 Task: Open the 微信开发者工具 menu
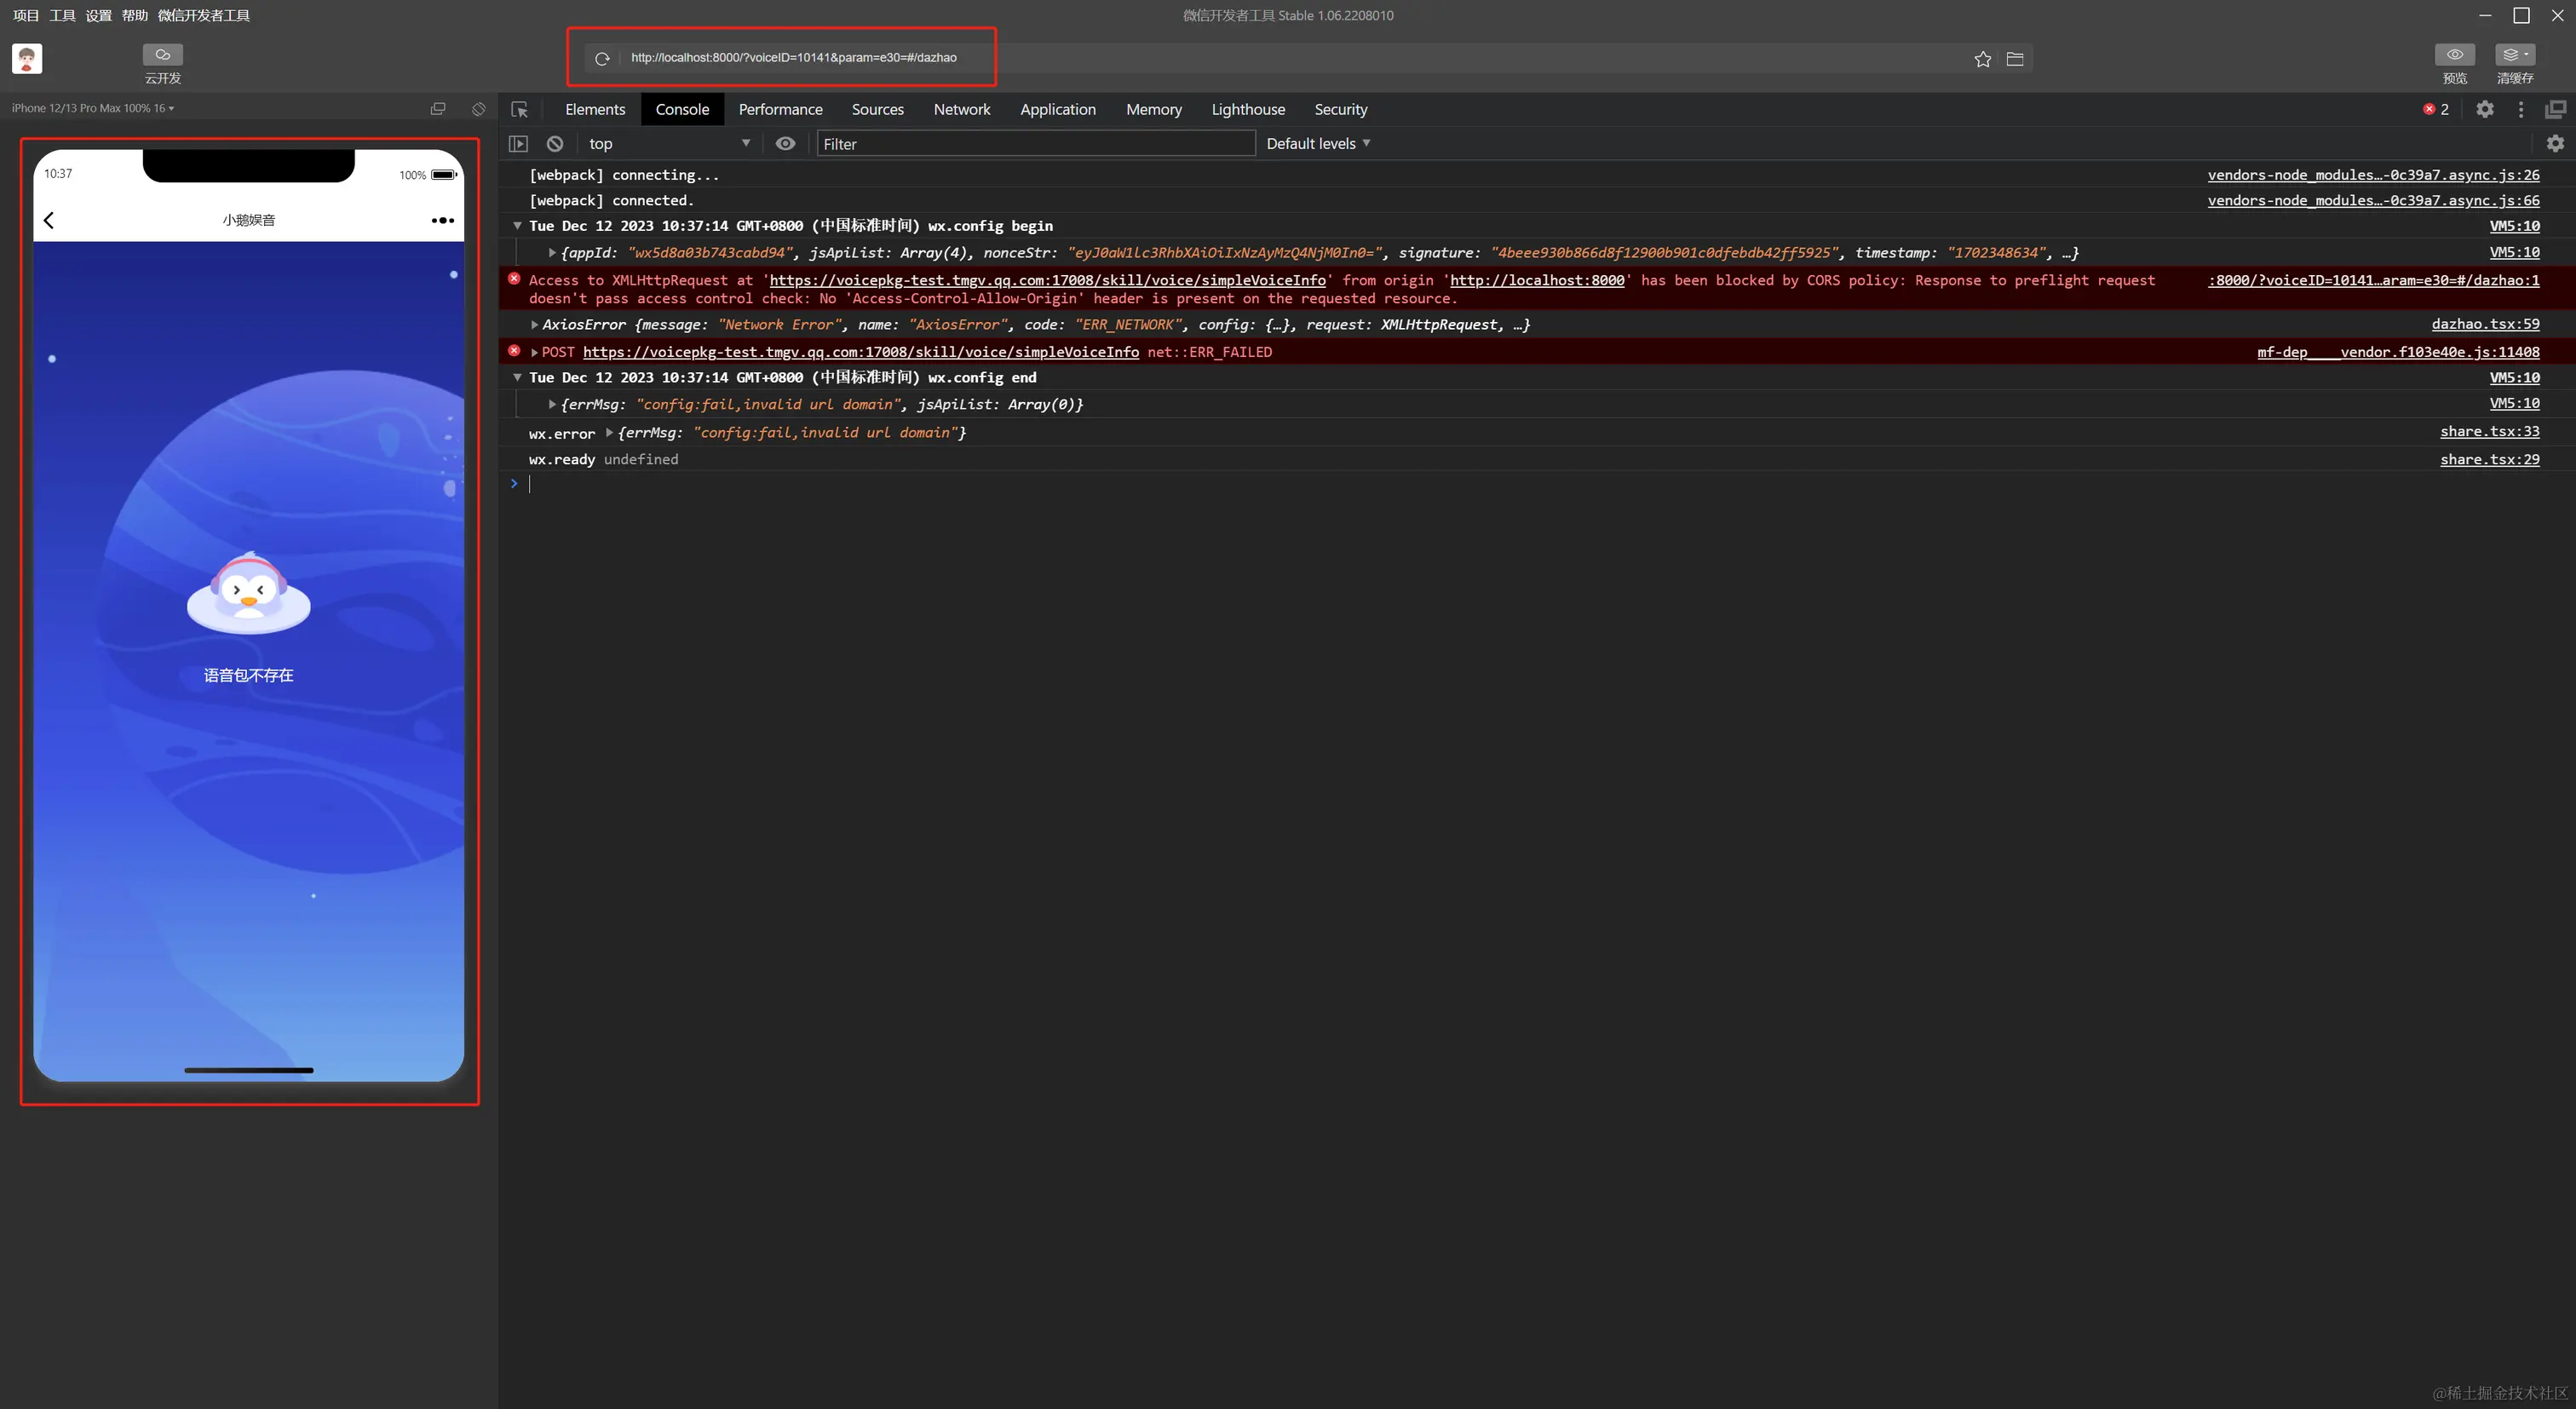(204, 15)
